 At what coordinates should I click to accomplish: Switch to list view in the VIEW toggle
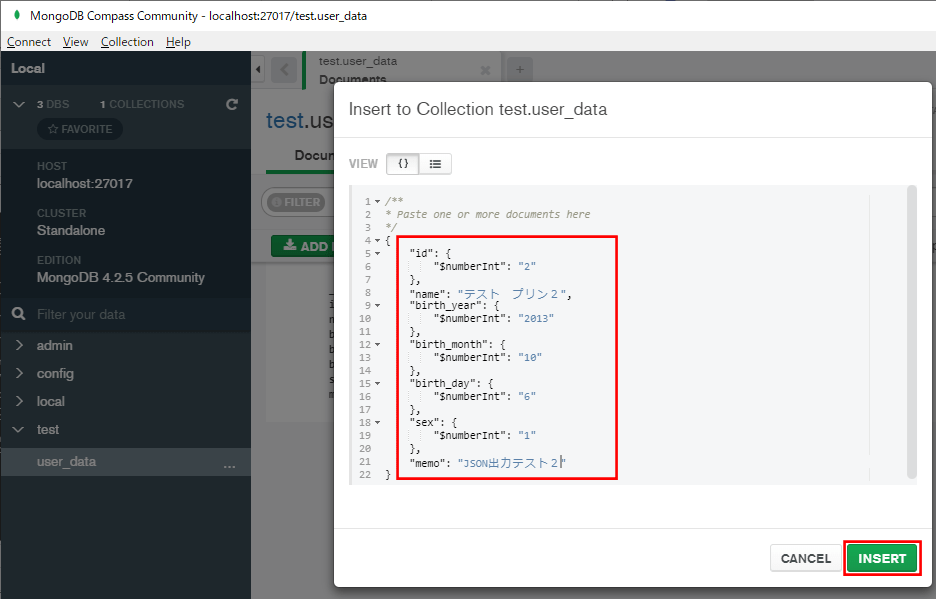[433, 163]
